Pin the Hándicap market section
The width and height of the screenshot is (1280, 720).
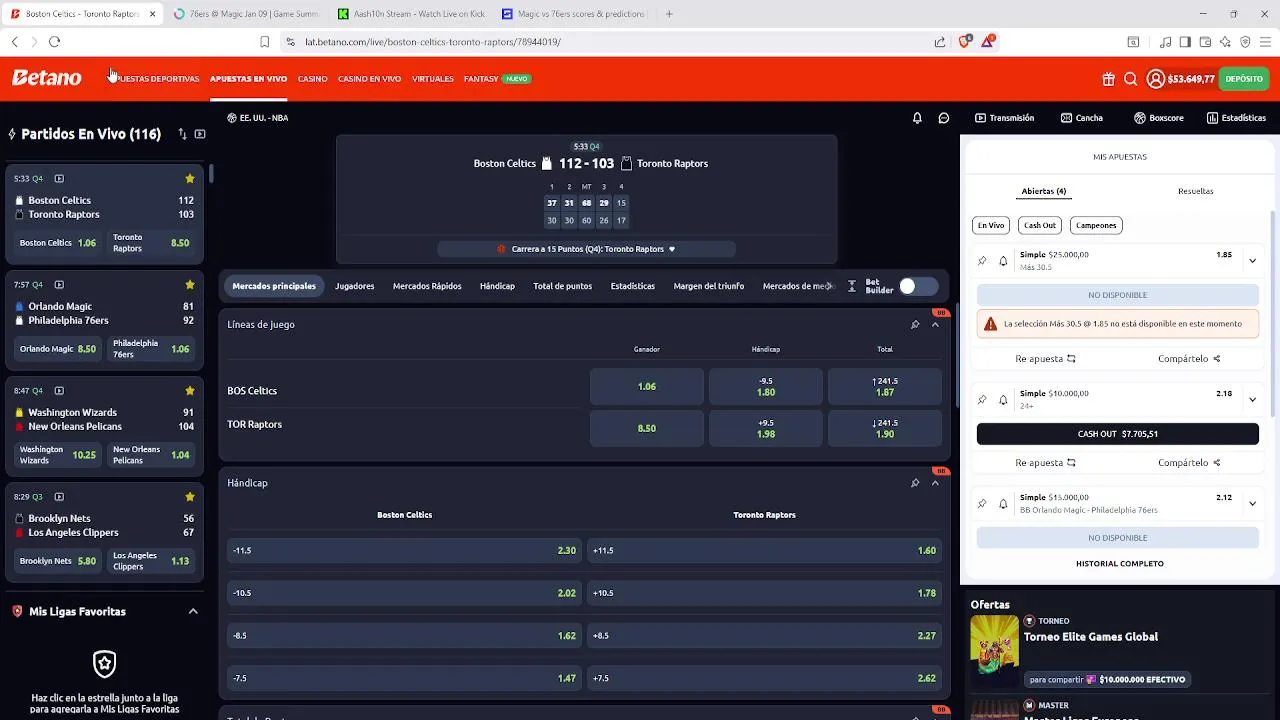coord(914,483)
